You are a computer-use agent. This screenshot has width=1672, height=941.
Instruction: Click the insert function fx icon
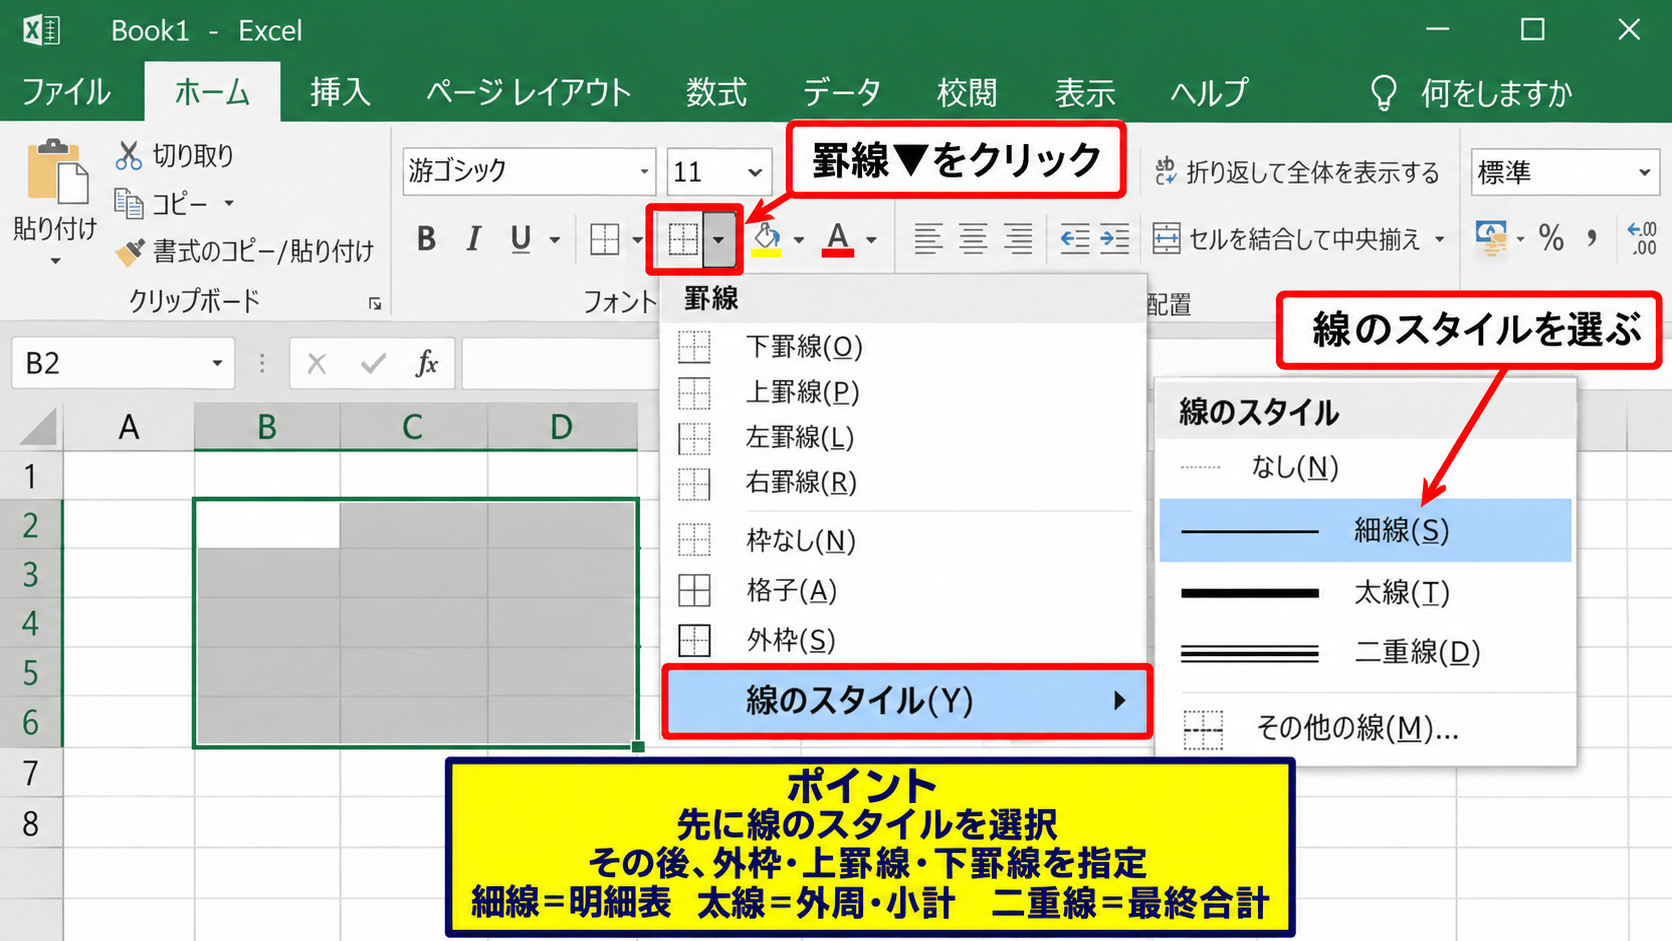[427, 363]
